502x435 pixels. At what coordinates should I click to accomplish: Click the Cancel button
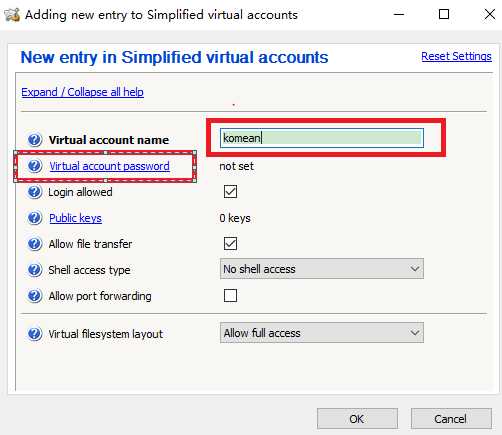(x=451, y=419)
